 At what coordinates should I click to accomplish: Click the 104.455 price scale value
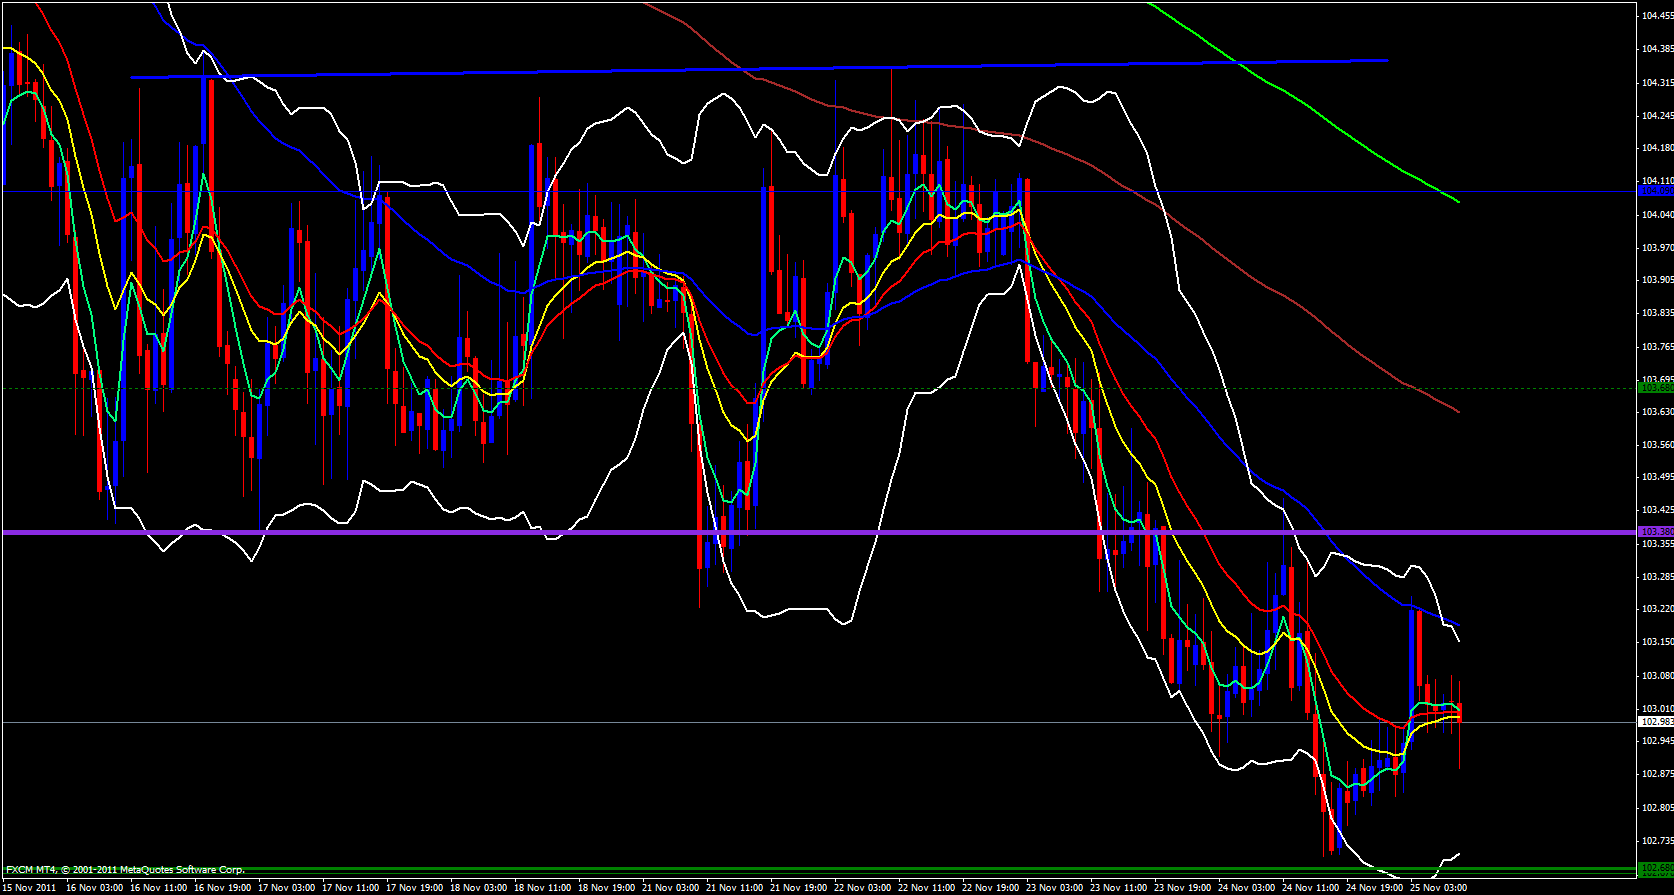click(1656, 16)
